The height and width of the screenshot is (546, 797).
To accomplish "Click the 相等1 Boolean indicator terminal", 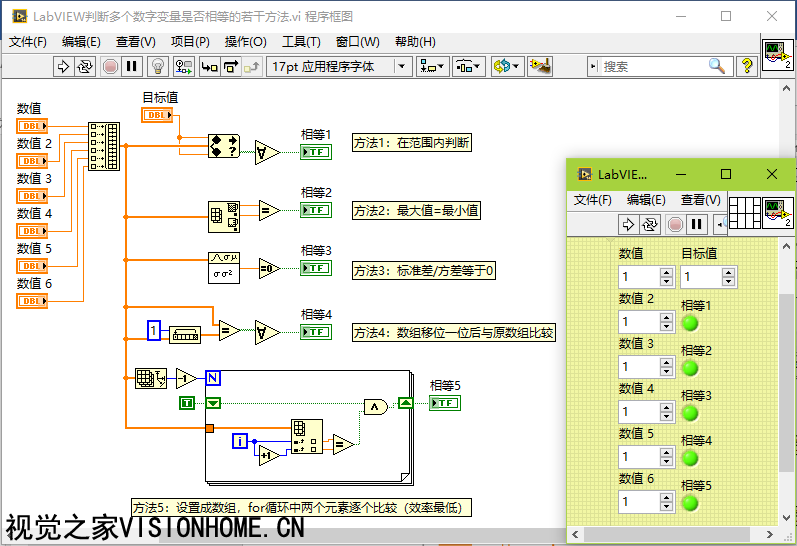I will (316, 152).
